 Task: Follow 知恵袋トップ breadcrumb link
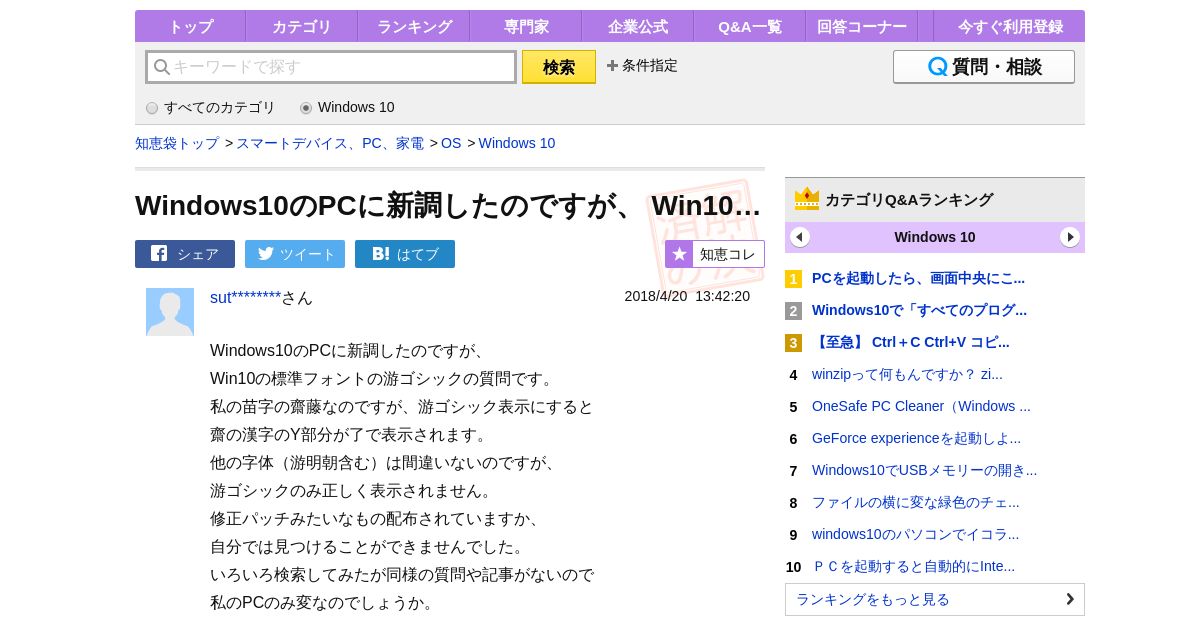[177, 143]
